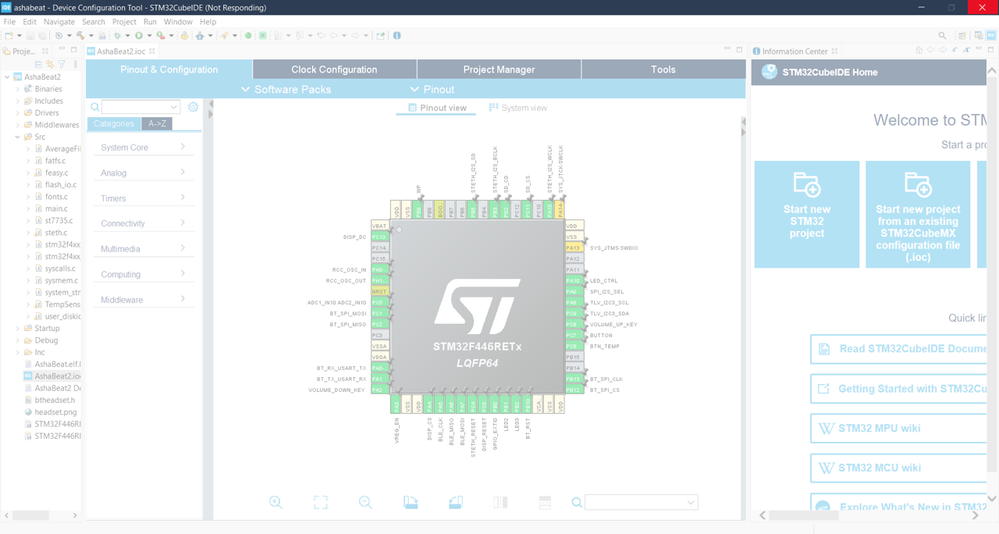Click the gear settings icon near categories search
This screenshot has height=534, width=999.
pyautogui.click(x=193, y=107)
